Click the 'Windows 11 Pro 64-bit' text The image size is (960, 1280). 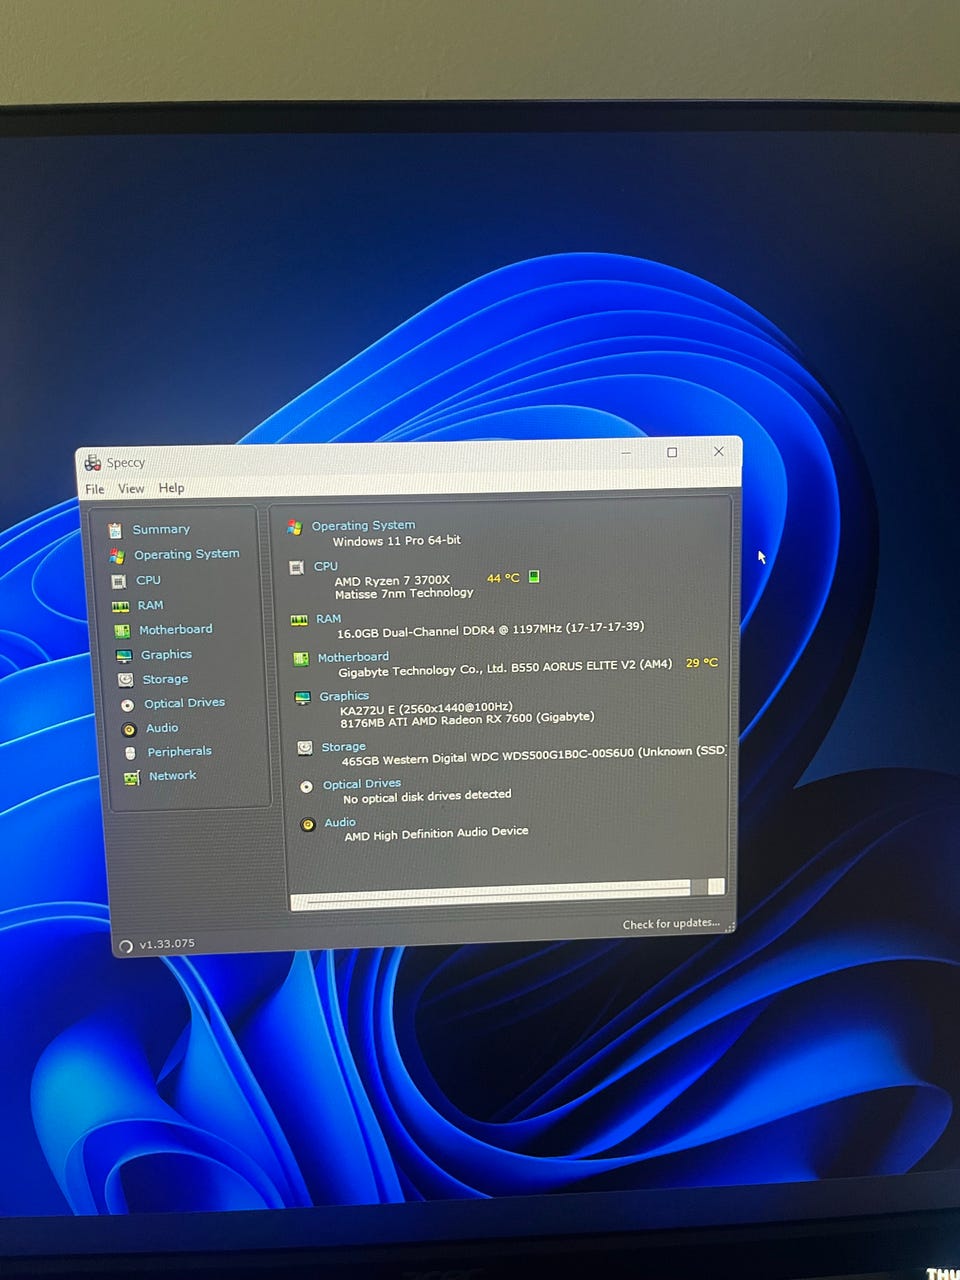tap(397, 541)
